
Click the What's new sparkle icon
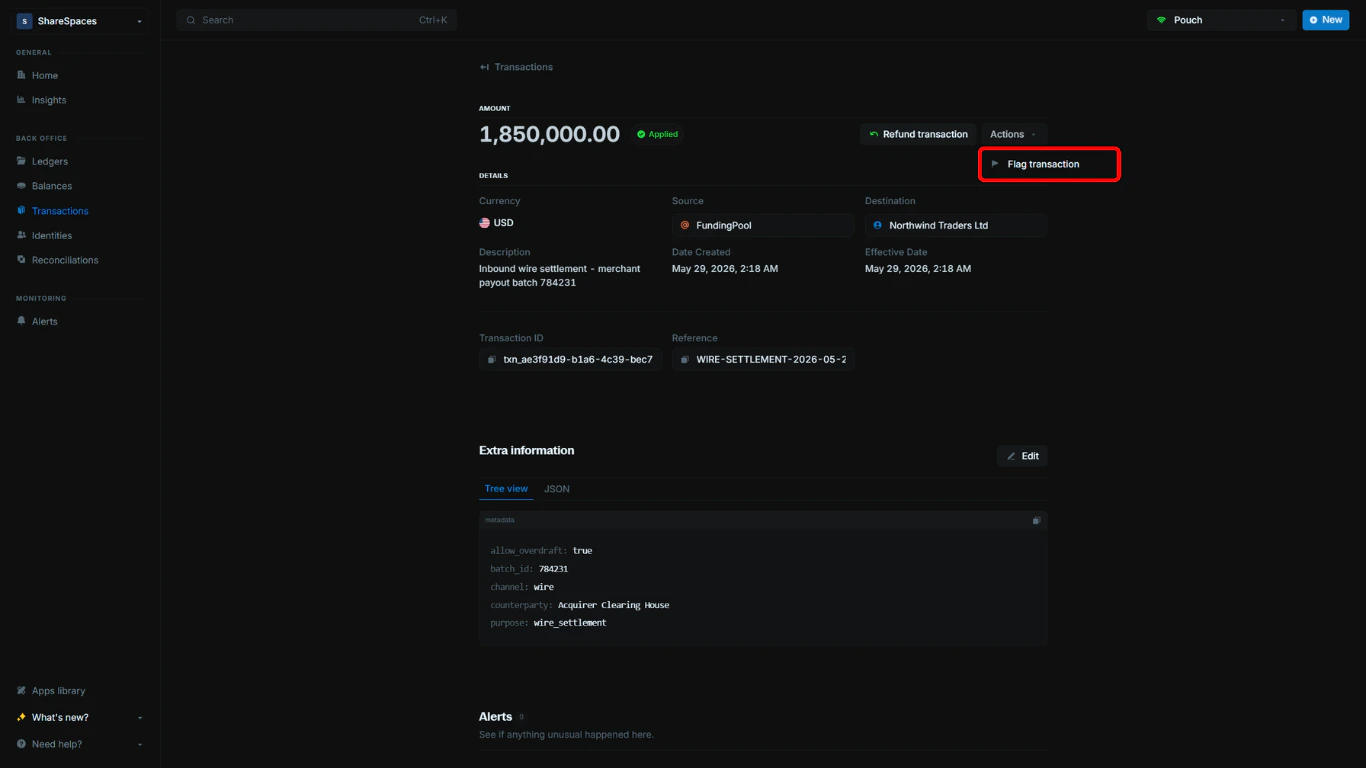tap(22, 717)
